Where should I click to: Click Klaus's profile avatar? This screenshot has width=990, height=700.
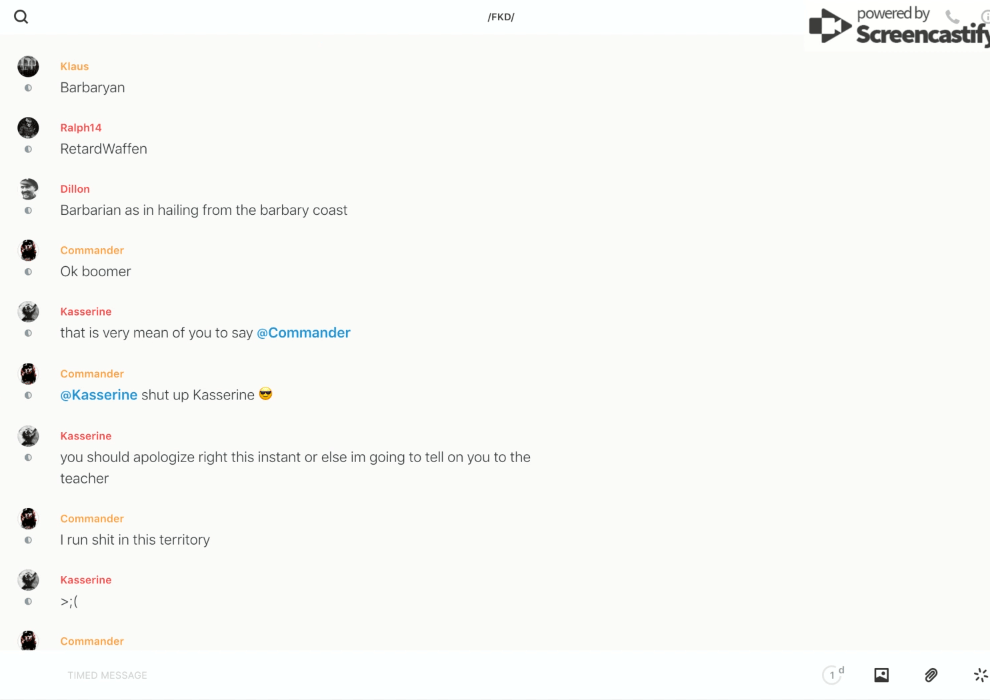[28, 67]
